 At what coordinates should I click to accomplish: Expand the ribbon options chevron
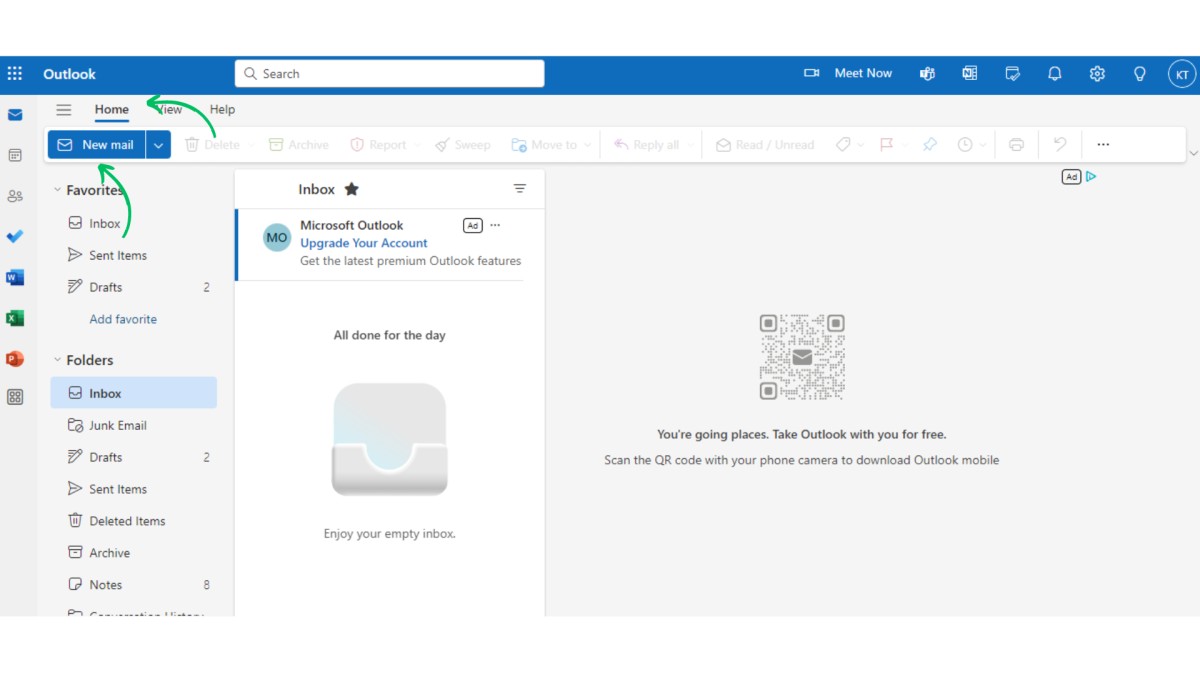[x=1193, y=153]
